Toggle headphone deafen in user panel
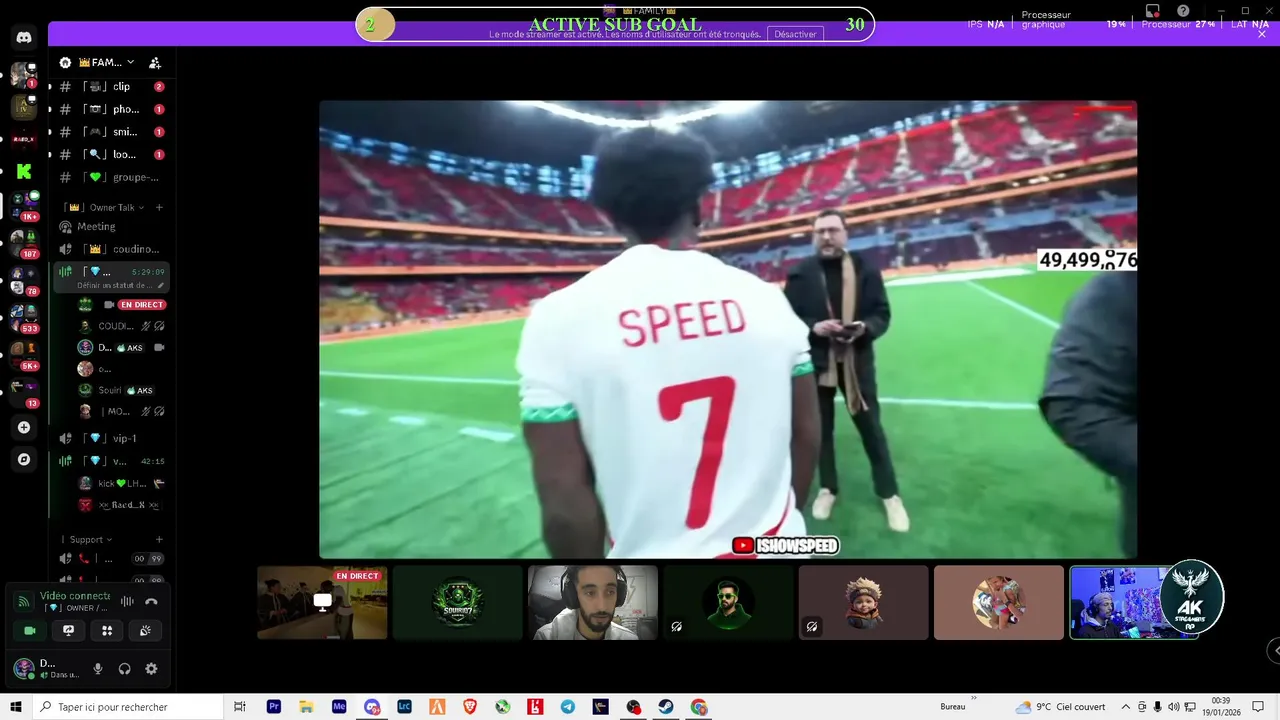The width and height of the screenshot is (1280, 720). [125, 669]
